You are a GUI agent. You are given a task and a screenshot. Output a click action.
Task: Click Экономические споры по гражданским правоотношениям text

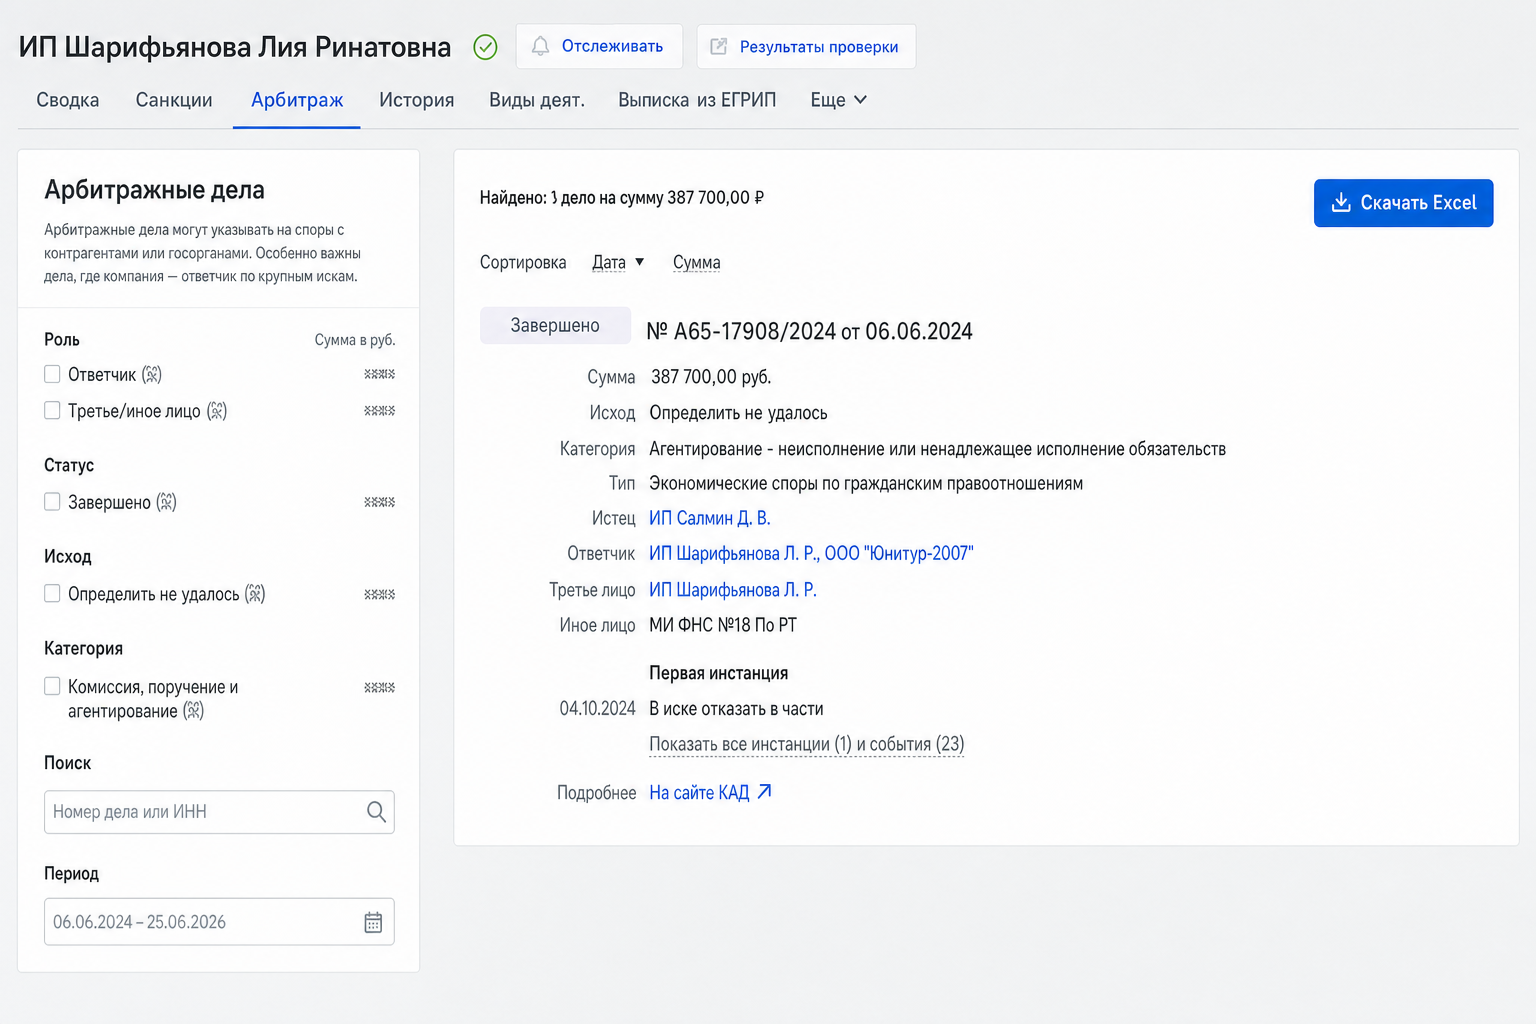click(866, 483)
